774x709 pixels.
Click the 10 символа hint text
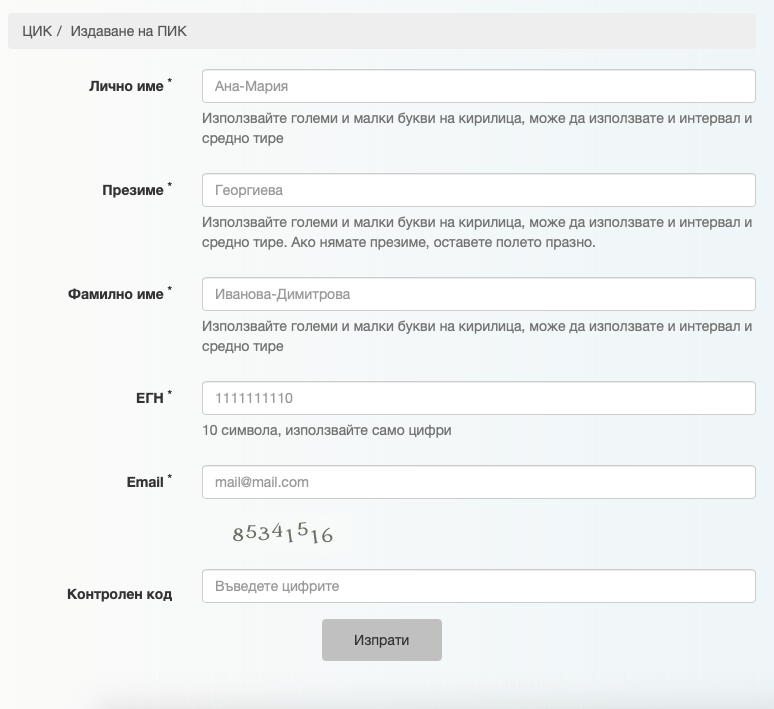[x=327, y=430]
